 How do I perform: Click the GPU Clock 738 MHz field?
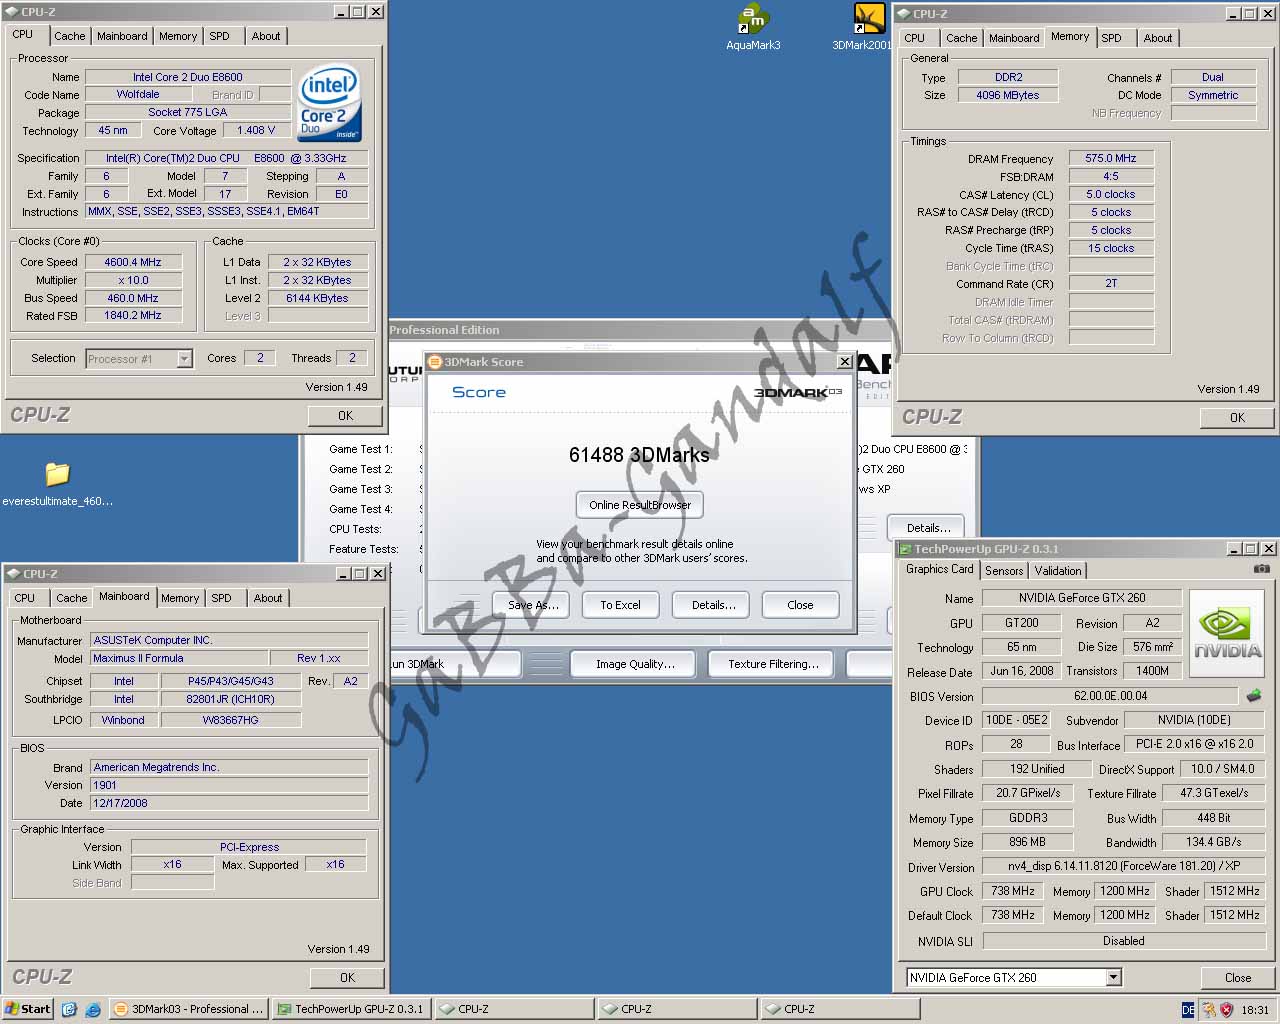click(x=1013, y=891)
